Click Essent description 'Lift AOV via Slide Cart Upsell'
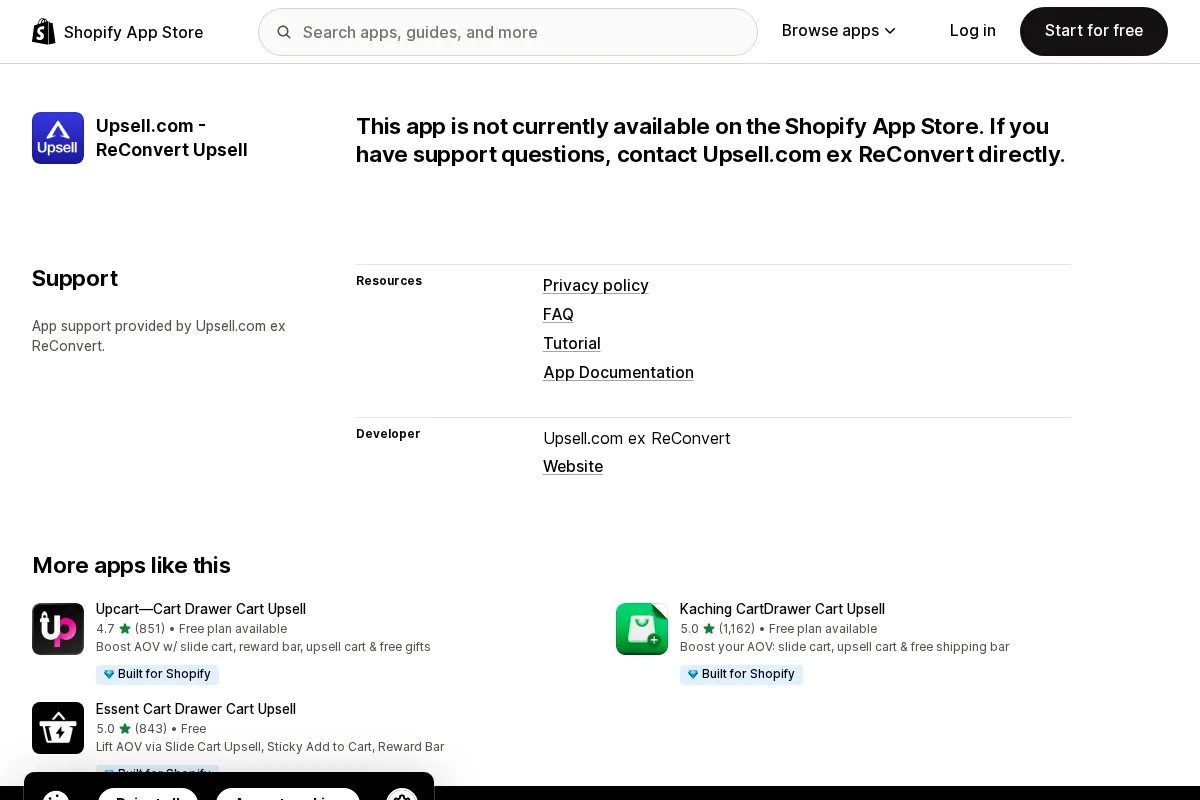 (270, 747)
